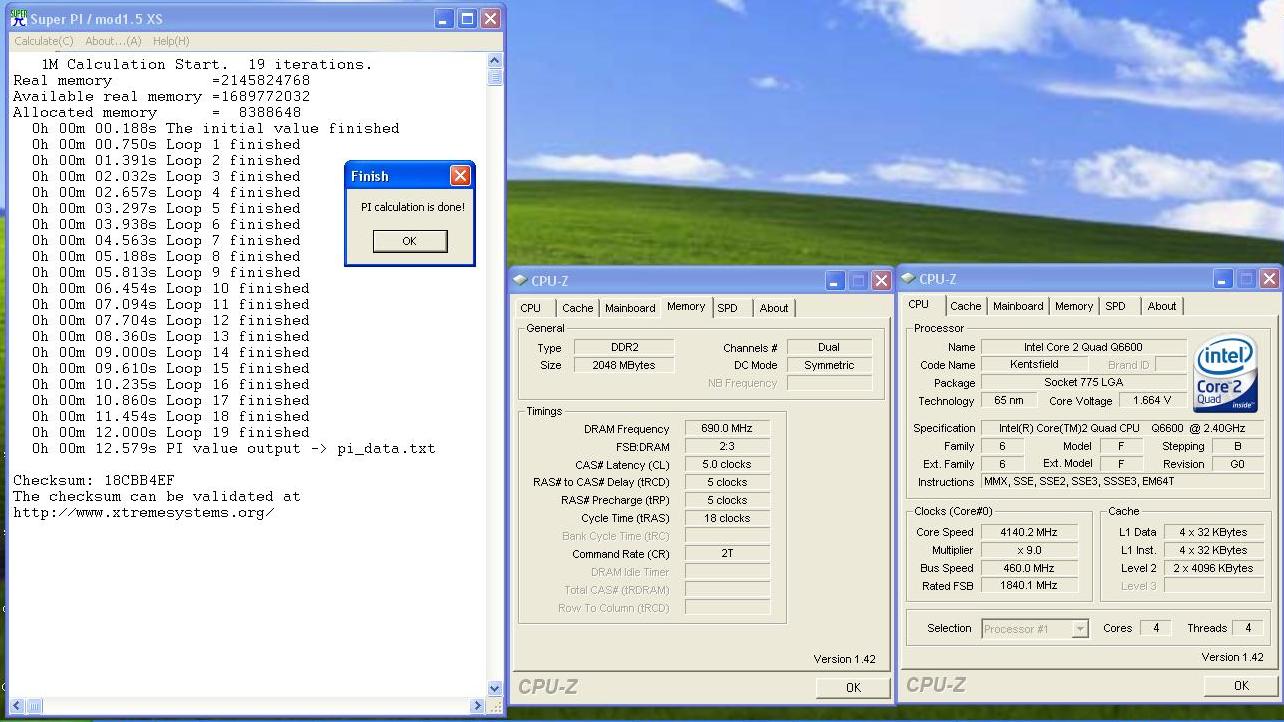This screenshot has width=1284, height=722.
Task: Click OK in the CPU-Z Memory timings window
Action: point(853,687)
